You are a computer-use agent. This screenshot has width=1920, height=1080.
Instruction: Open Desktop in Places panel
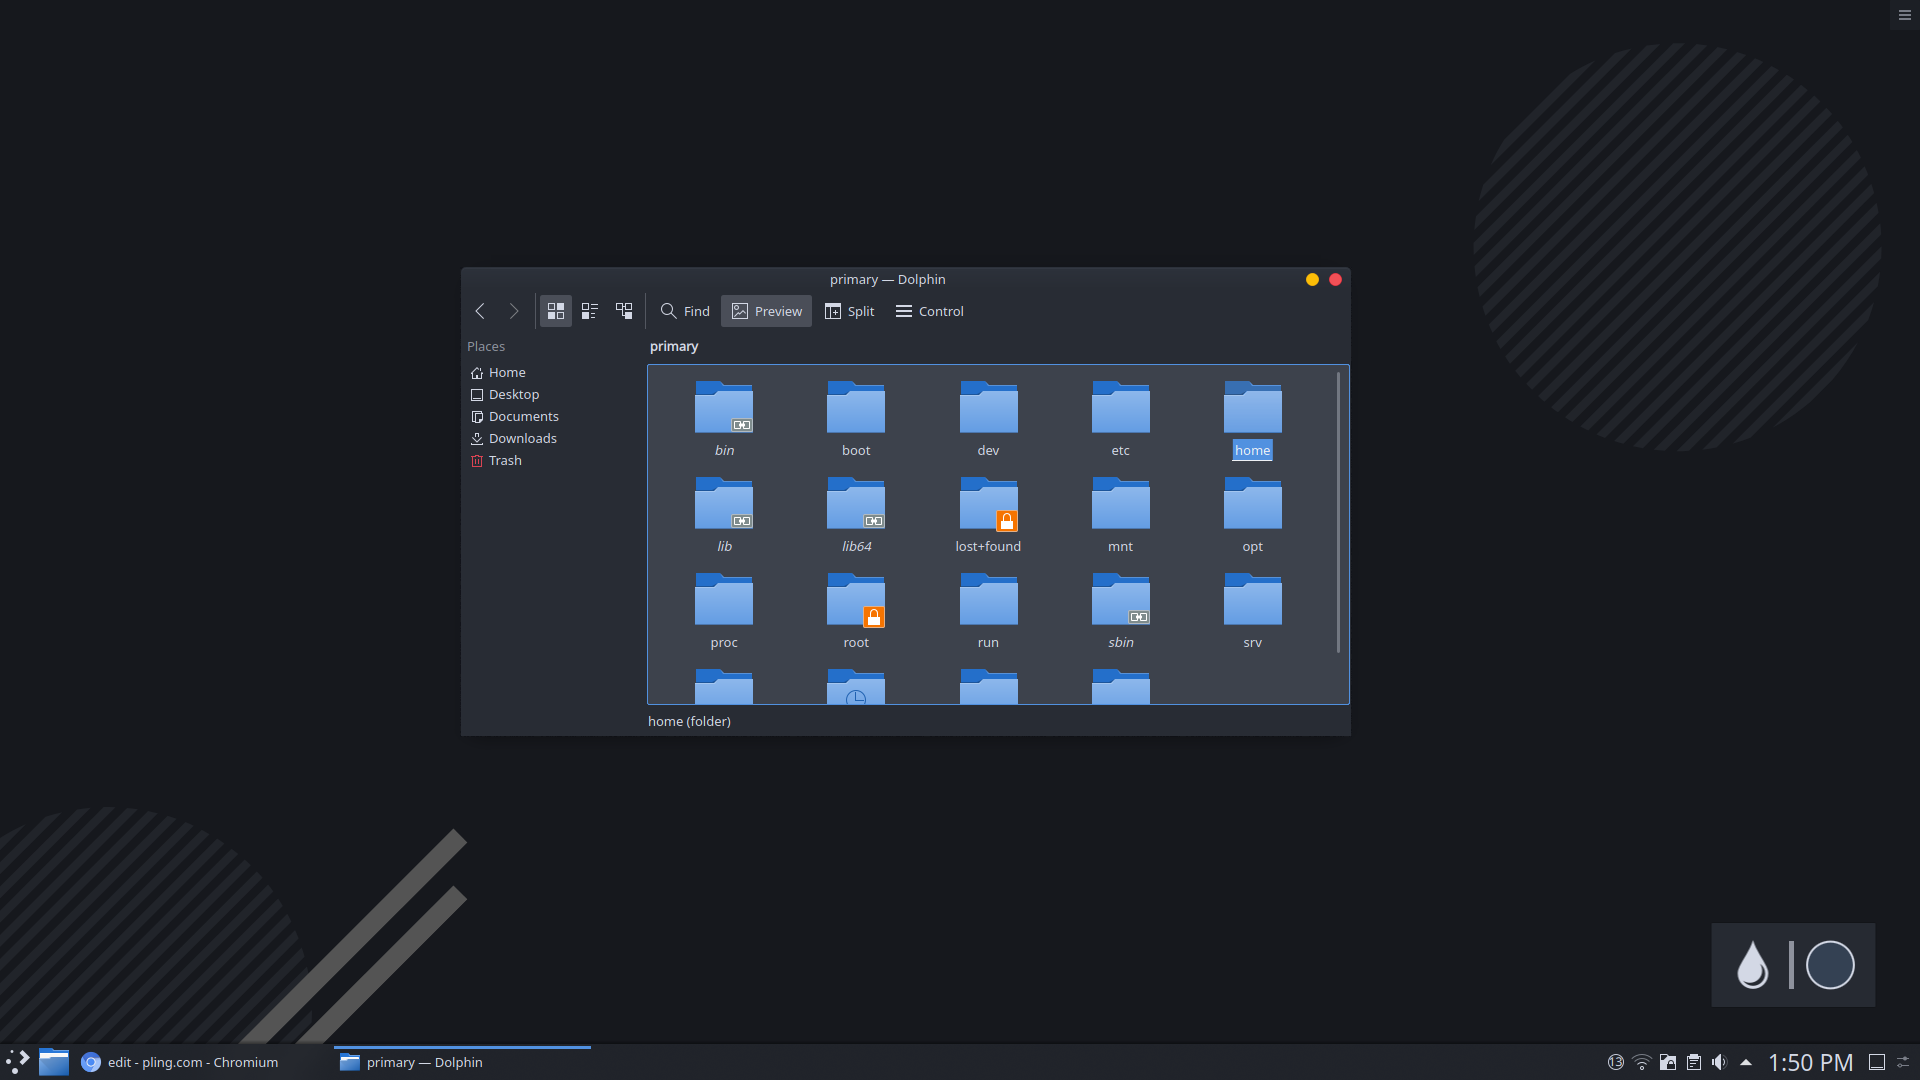tap(505, 394)
